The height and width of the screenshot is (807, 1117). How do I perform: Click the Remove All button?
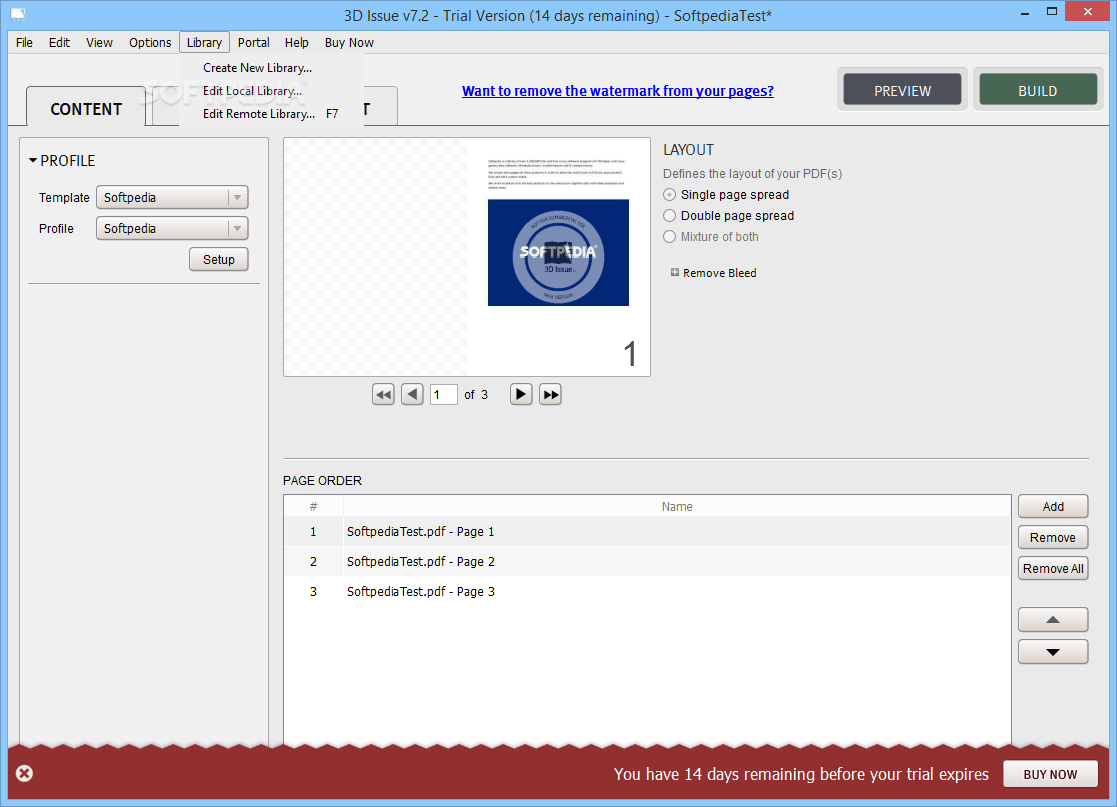1053,568
